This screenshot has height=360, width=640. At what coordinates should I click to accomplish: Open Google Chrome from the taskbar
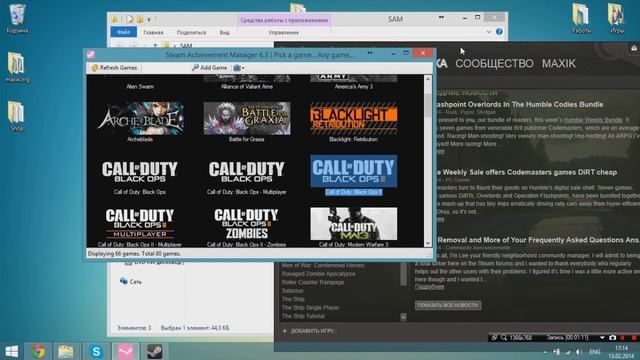point(38,351)
